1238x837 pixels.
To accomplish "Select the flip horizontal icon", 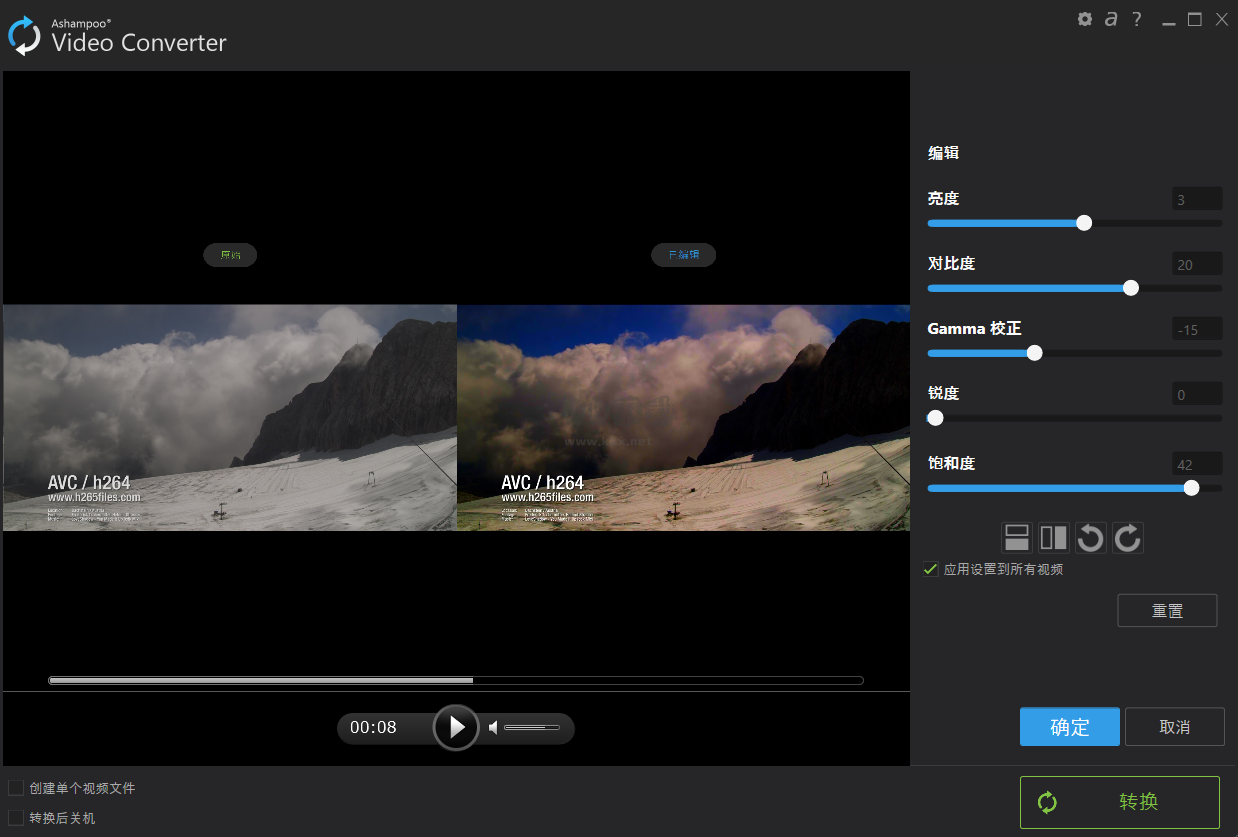I will [x=1053, y=537].
